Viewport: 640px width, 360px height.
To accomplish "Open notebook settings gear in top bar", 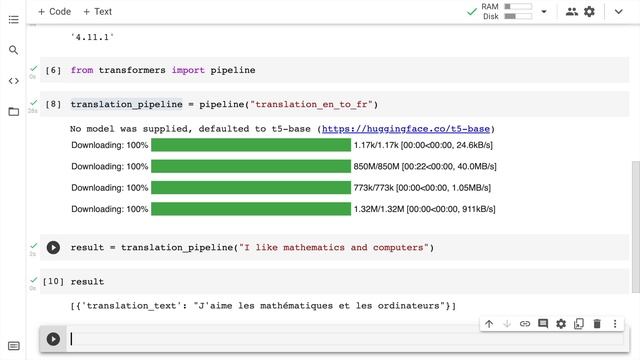I will point(589,11).
